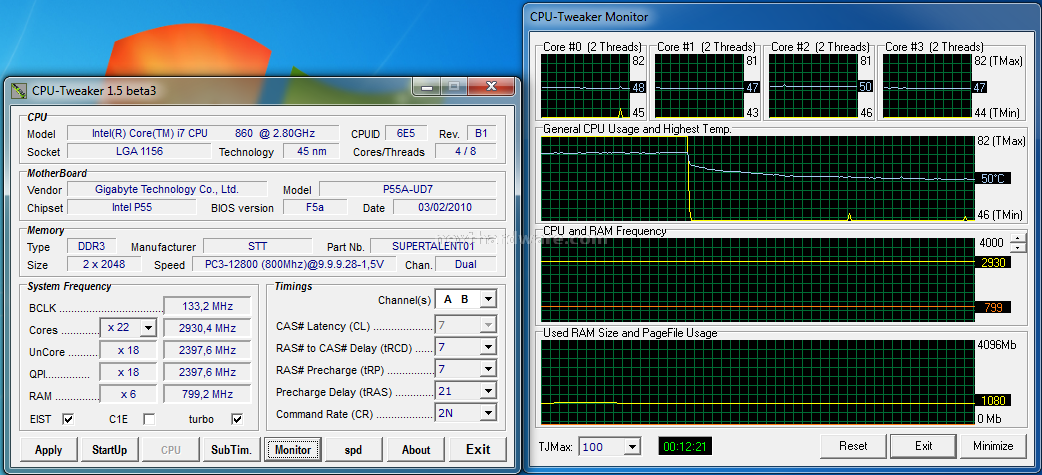Click the CPU and RAM Frequency graph
This screenshot has width=1042, height=475.
(x=758, y=279)
